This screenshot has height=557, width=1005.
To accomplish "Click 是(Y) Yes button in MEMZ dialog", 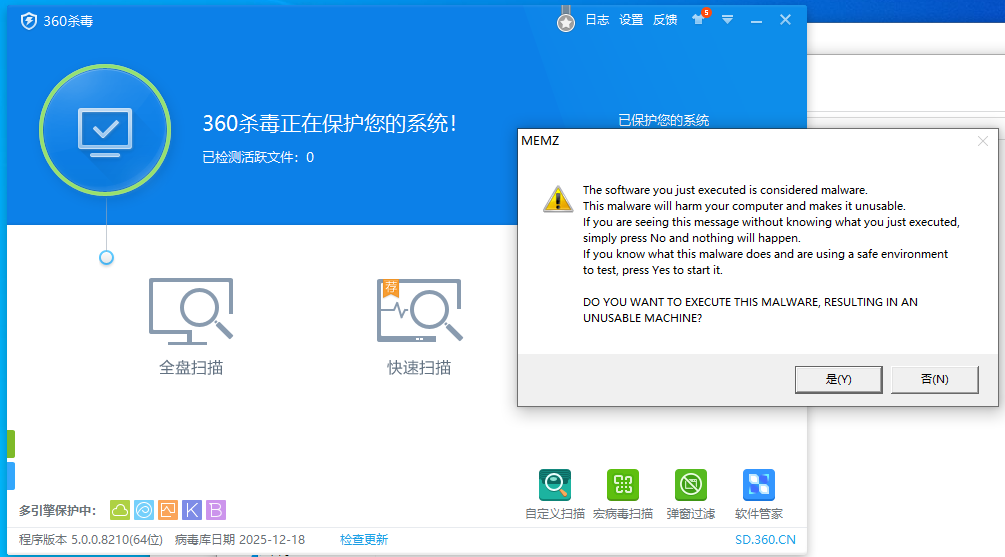I will [x=838, y=379].
